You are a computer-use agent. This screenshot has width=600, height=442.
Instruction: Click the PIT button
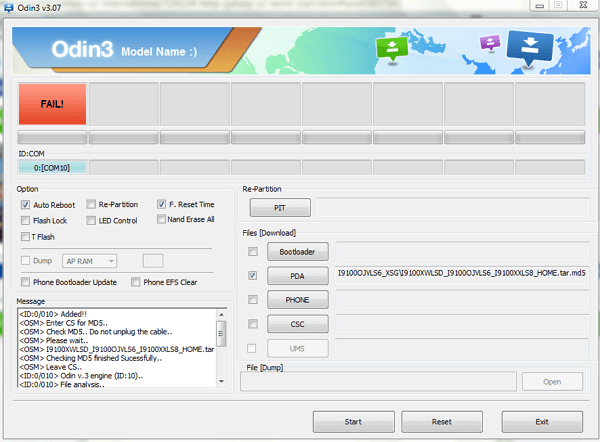coord(280,208)
